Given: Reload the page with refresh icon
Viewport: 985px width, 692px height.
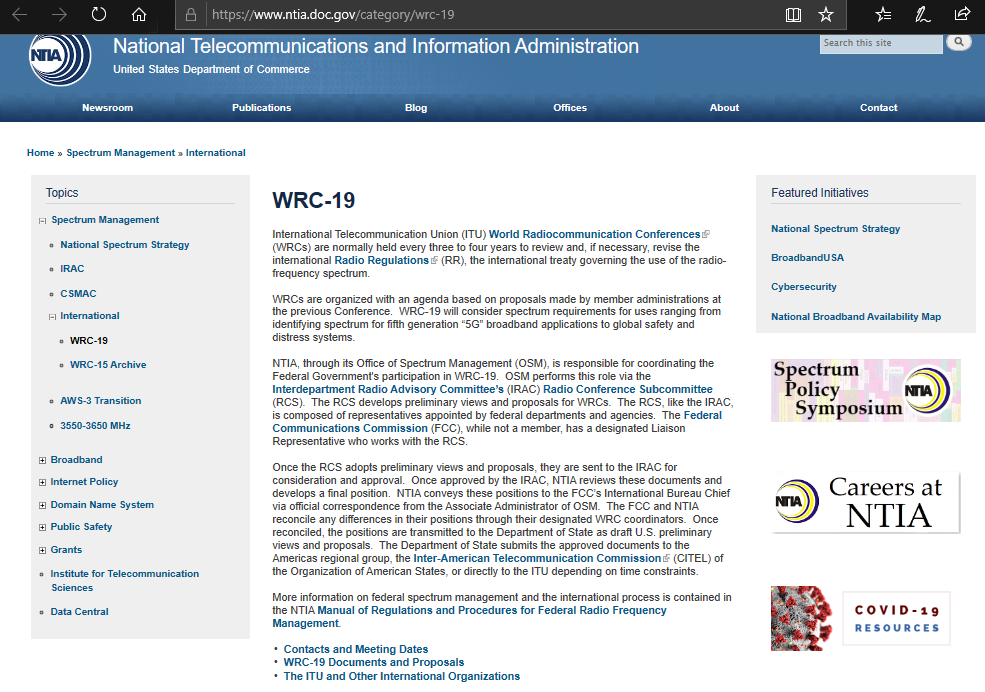Looking at the screenshot, I should pos(99,14).
